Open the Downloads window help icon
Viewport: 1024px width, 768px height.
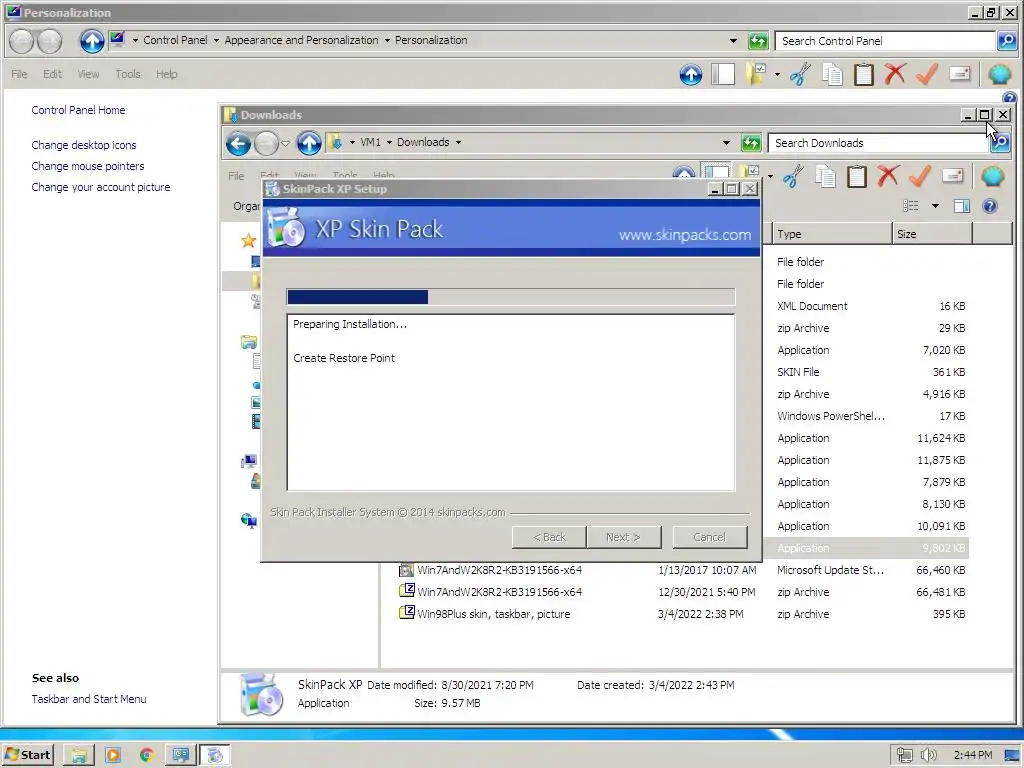tap(990, 206)
